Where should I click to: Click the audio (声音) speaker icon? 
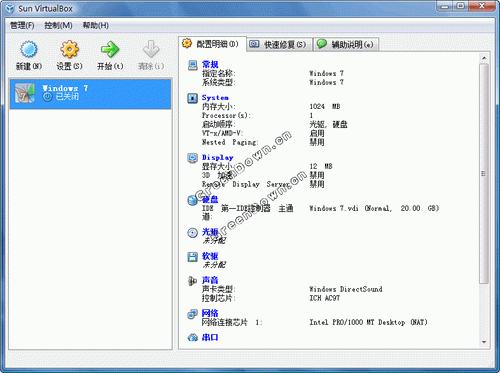point(193,281)
